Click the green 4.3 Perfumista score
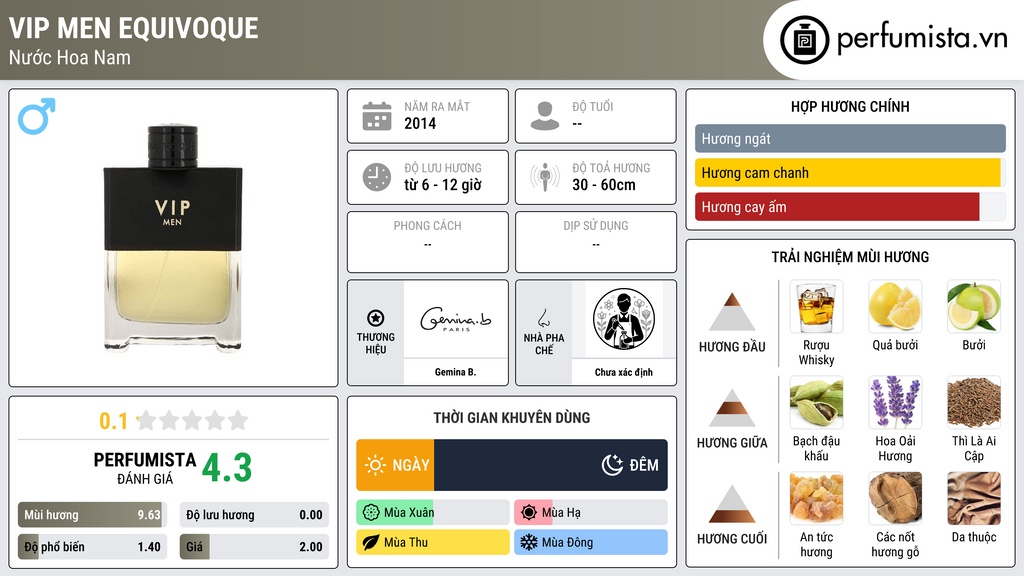 tap(227, 468)
